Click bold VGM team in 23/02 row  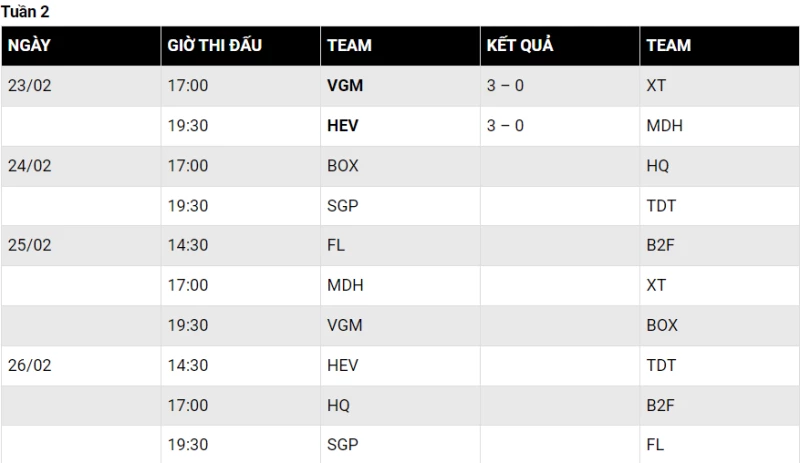345,86
